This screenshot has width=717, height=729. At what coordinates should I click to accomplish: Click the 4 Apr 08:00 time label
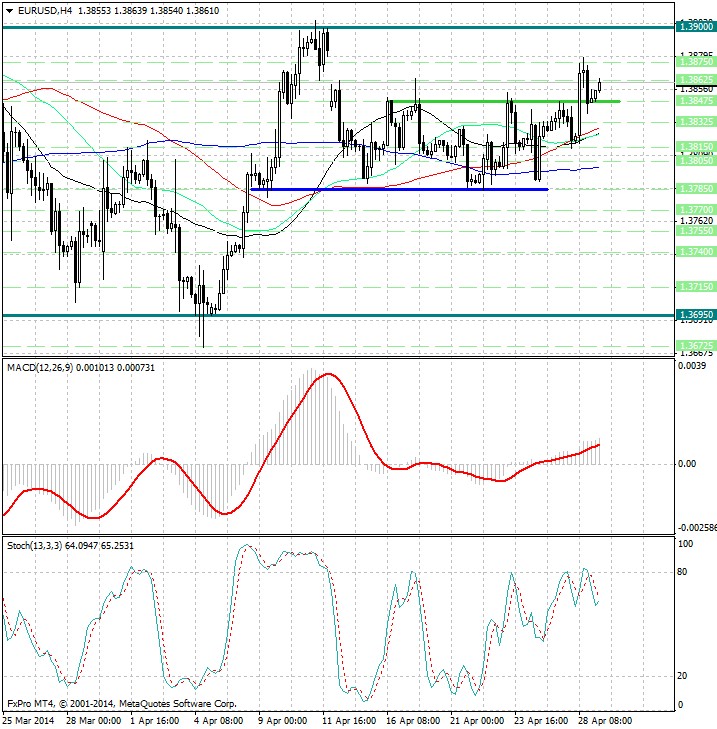click(219, 721)
